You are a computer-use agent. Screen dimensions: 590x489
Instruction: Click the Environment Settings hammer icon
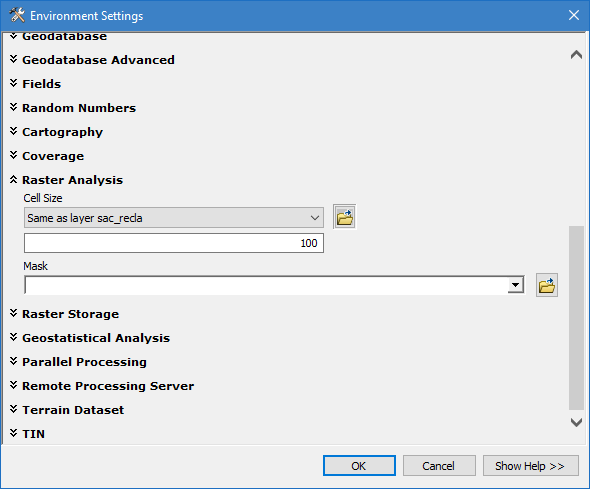click(x=17, y=15)
